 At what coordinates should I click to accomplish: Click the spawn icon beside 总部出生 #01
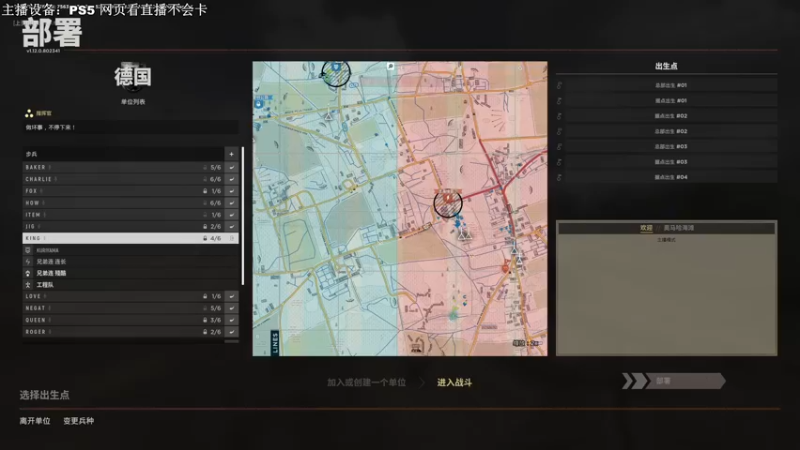559,85
